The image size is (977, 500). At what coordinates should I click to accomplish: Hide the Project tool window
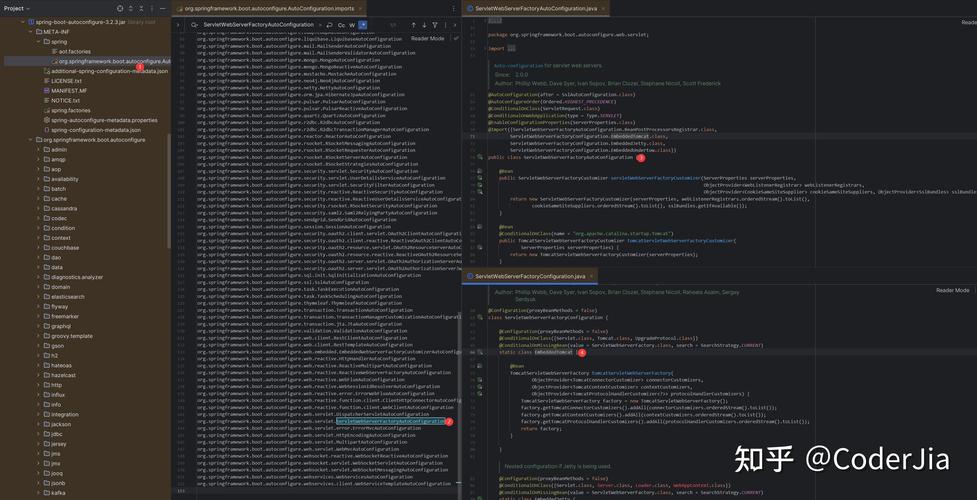tap(163, 9)
